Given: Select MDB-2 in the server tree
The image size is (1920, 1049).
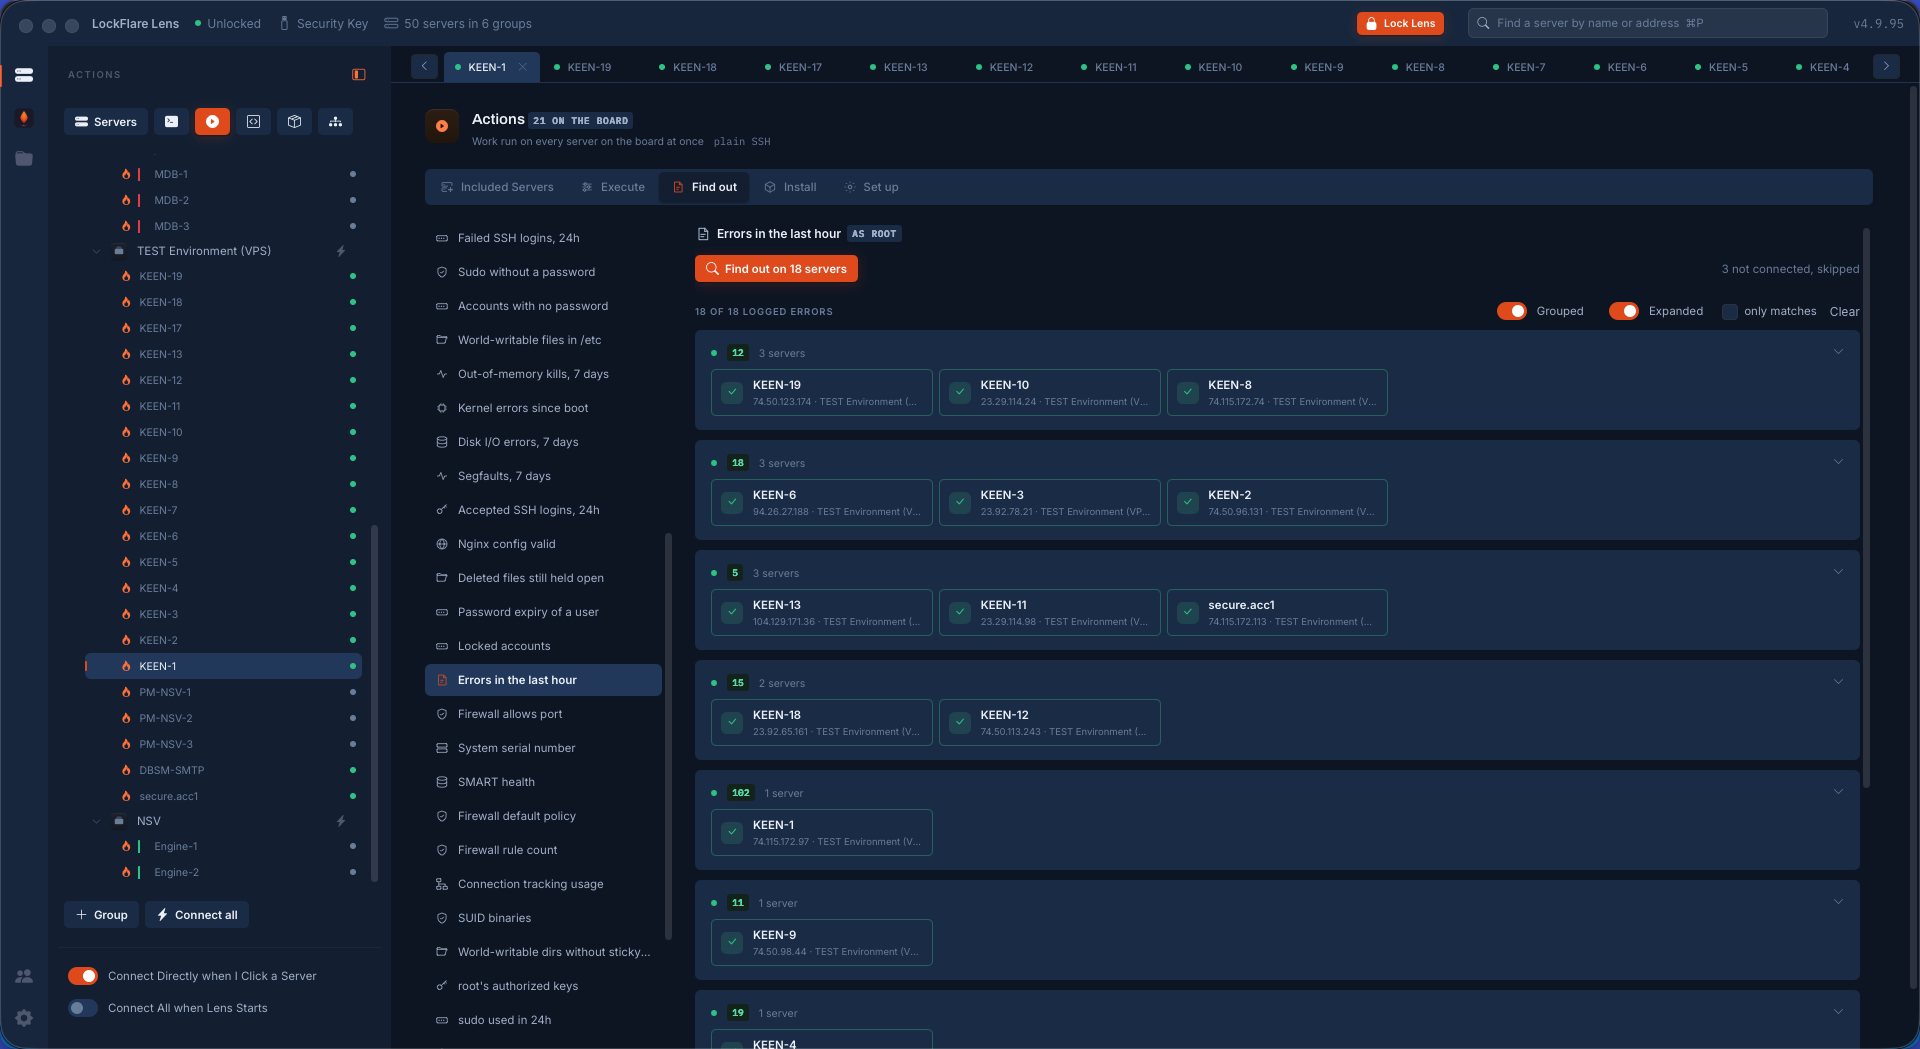Looking at the screenshot, I should point(223,200).
